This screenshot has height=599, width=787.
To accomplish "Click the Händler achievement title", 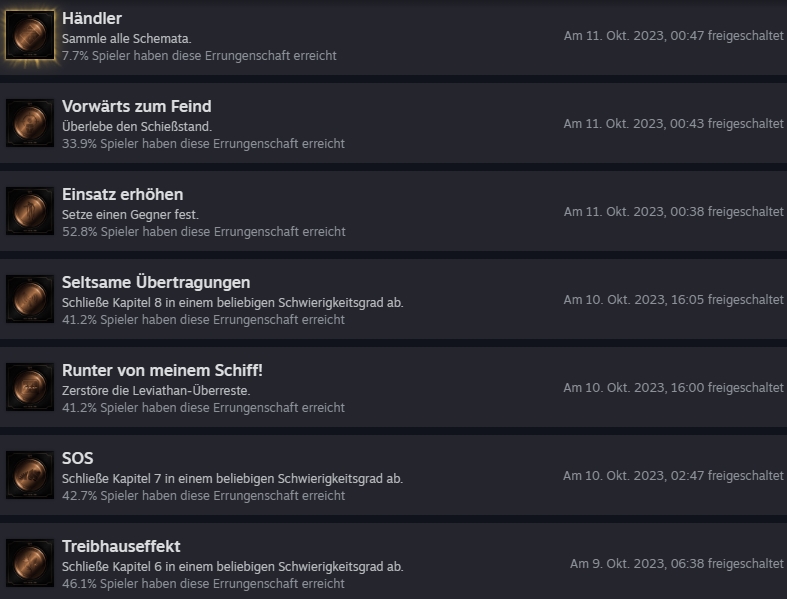I will point(92,19).
